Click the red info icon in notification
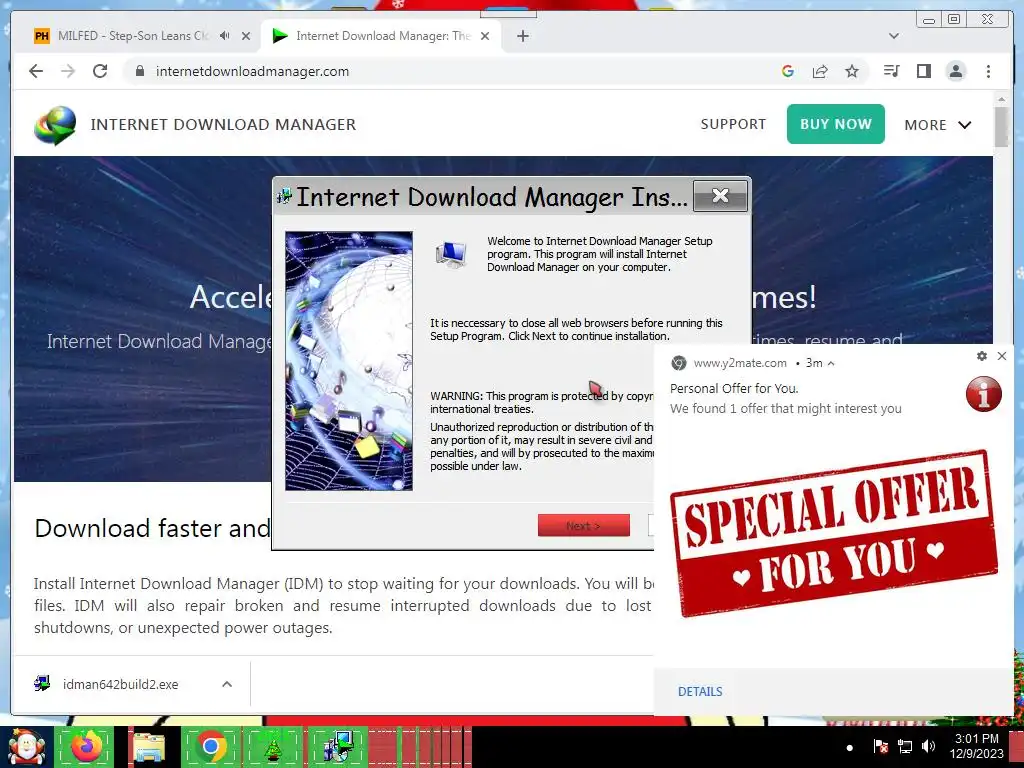The width and height of the screenshot is (1024, 768). [984, 394]
